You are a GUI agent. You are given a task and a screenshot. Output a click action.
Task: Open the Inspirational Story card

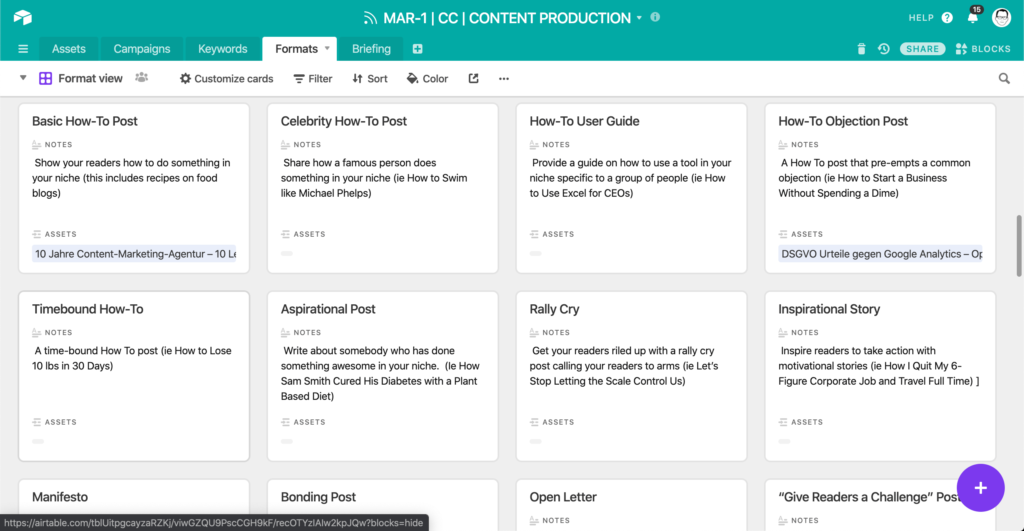point(880,376)
